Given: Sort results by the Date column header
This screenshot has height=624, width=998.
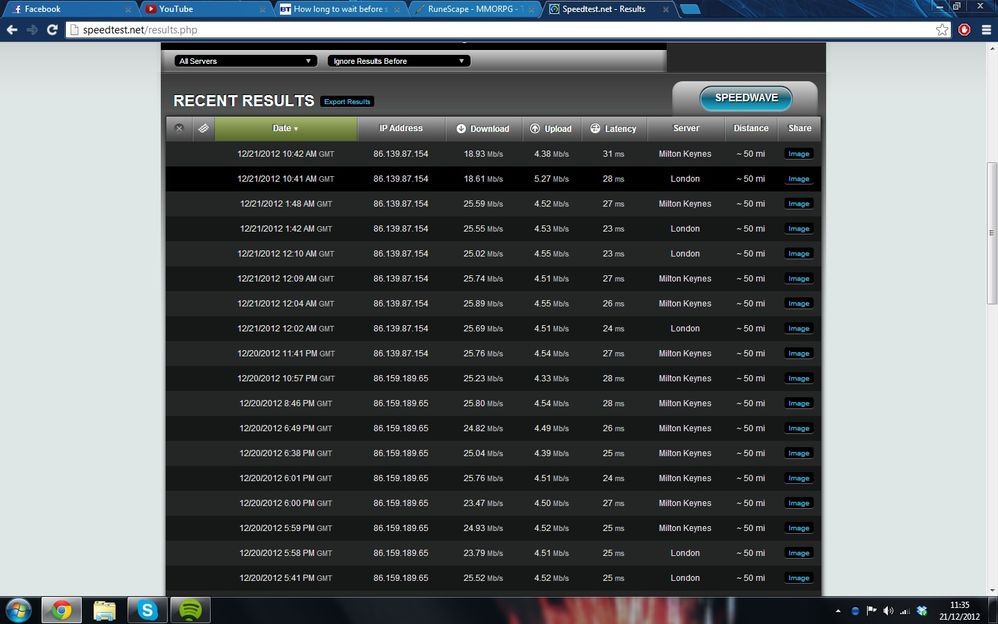Looking at the screenshot, I should (286, 129).
